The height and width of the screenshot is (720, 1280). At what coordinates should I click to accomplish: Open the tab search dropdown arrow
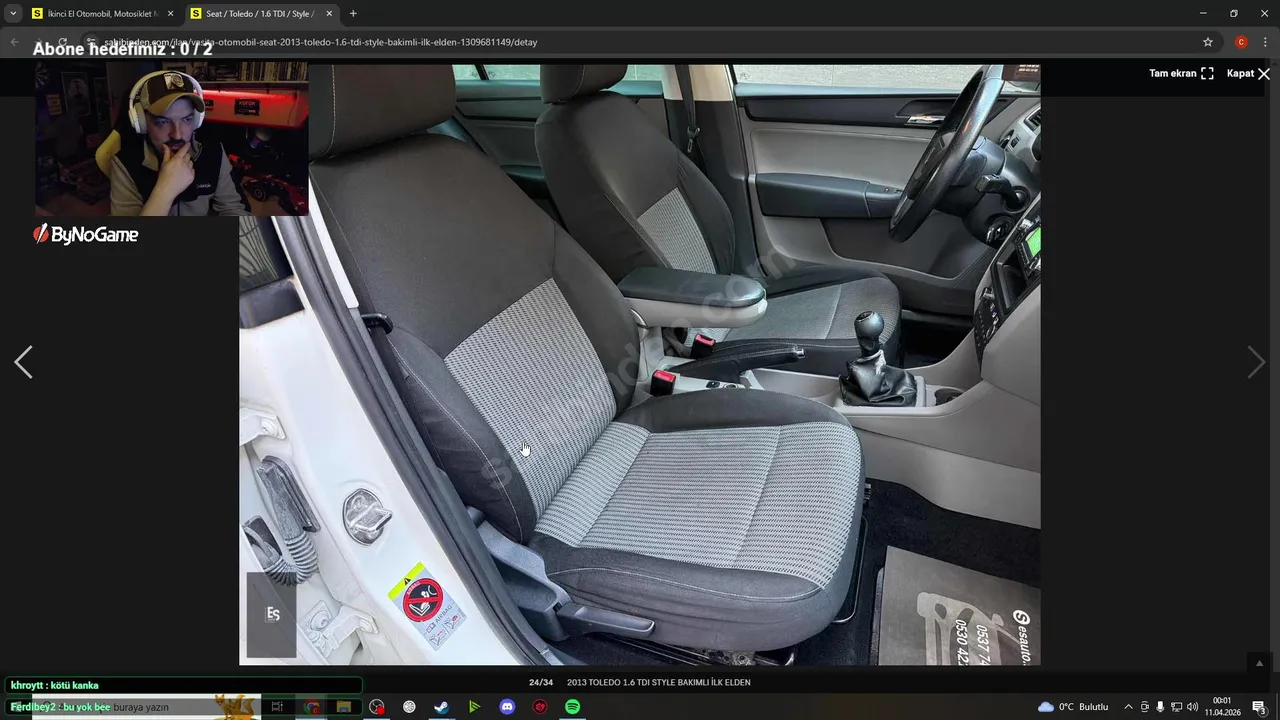[13, 14]
